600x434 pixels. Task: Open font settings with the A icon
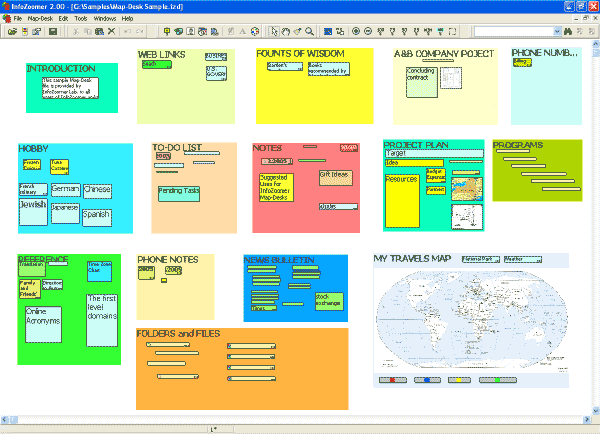click(x=243, y=31)
